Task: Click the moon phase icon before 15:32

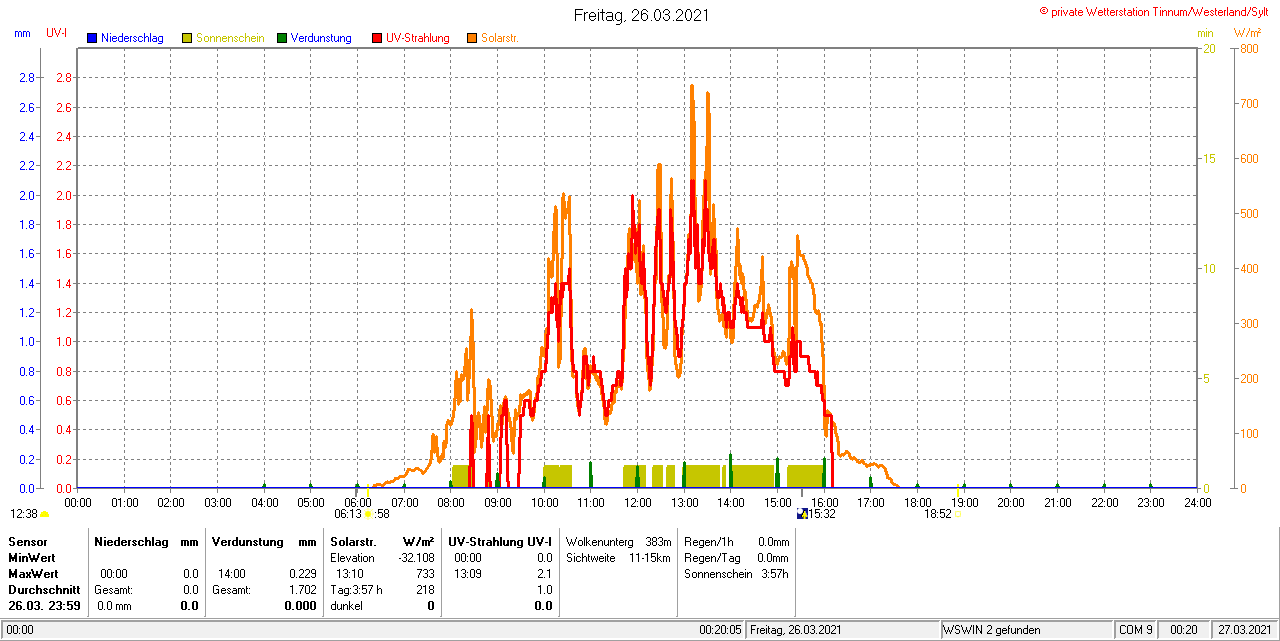Action: coord(802,514)
